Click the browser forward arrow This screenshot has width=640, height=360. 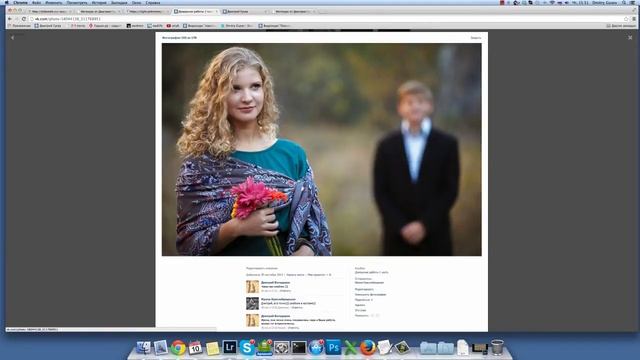(x=17, y=19)
